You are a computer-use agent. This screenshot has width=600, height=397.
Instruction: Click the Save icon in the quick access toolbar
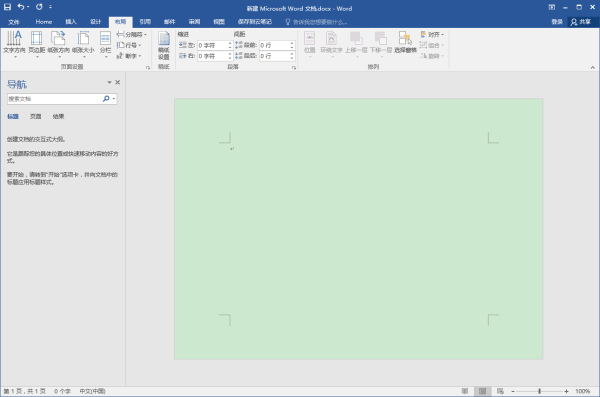[7, 7]
